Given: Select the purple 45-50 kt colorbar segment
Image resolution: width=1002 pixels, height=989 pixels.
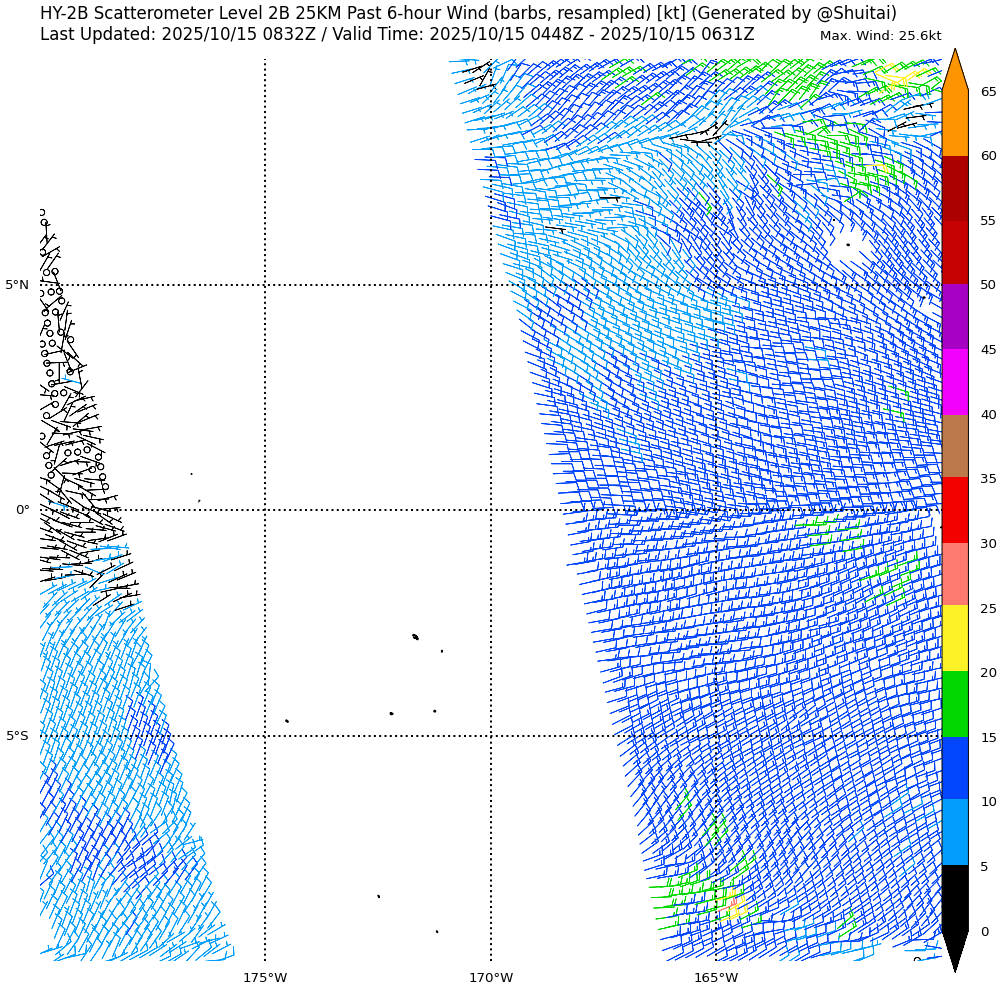Looking at the screenshot, I should [955, 316].
